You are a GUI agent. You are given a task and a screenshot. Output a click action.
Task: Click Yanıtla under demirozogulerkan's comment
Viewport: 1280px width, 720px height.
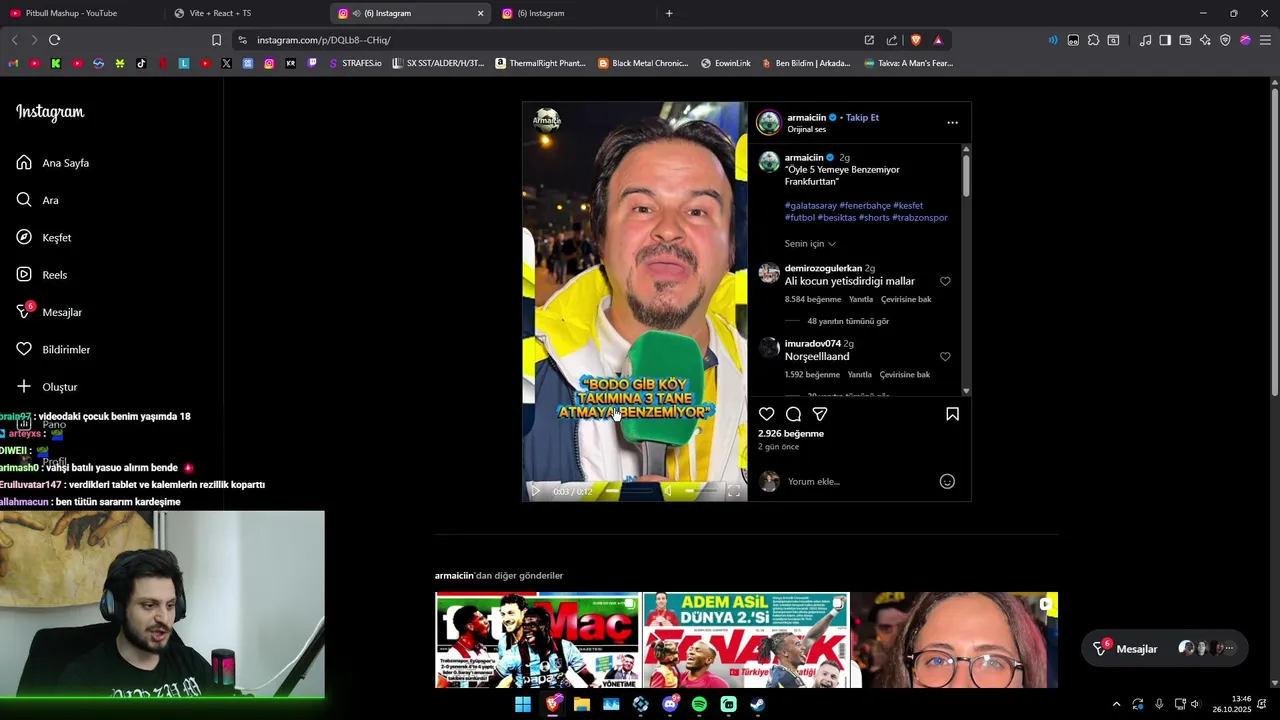pos(861,300)
